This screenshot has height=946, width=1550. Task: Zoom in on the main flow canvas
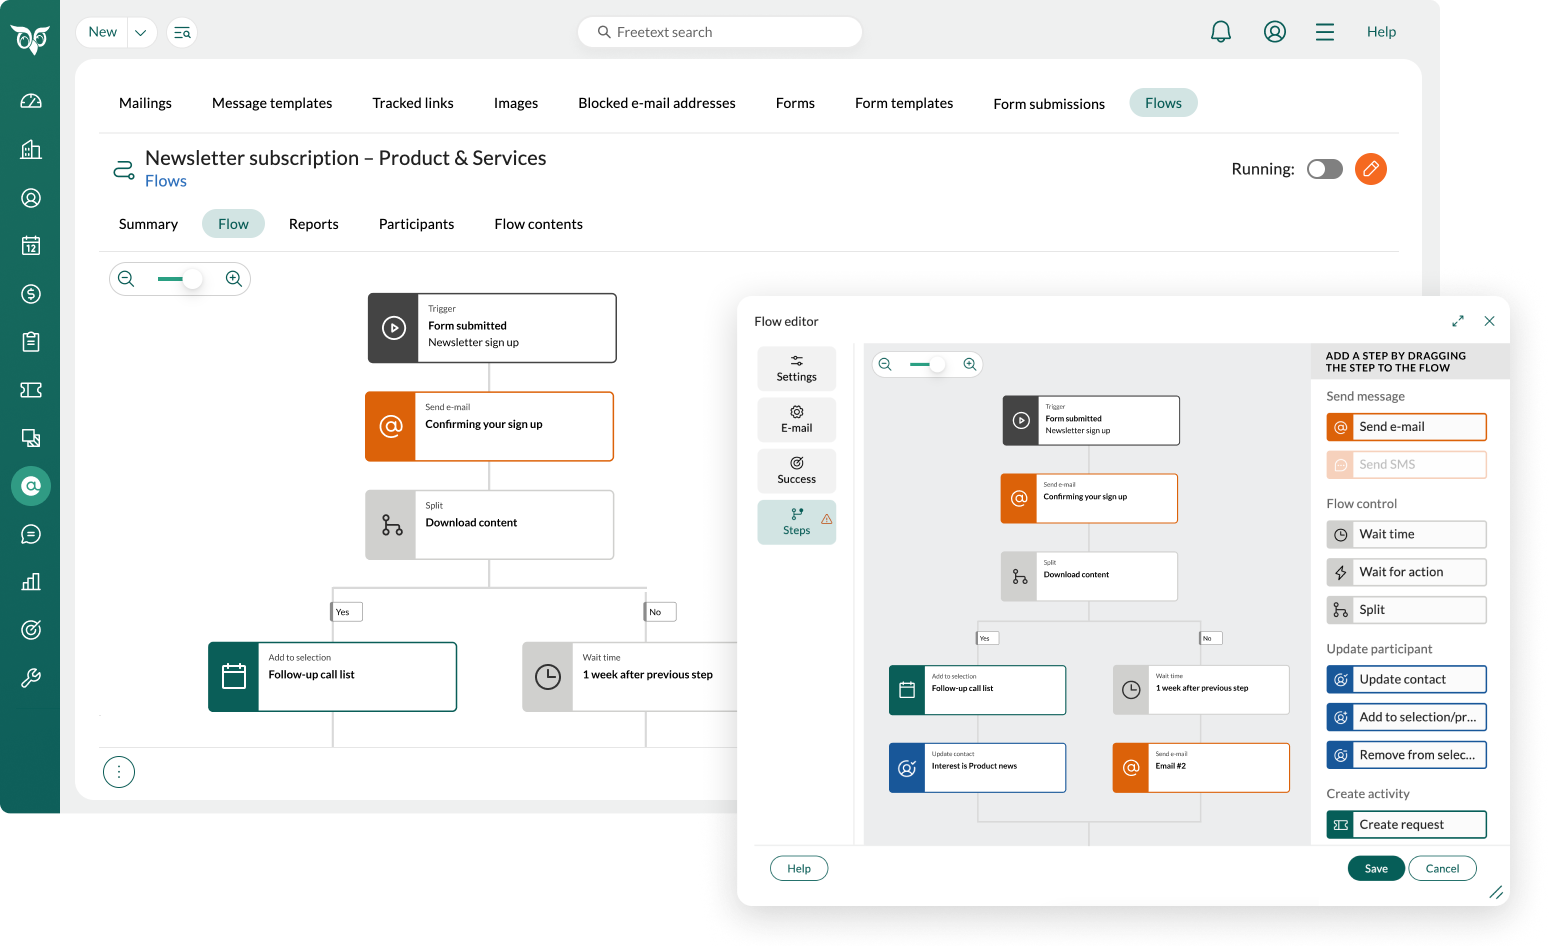[x=234, y=279]
